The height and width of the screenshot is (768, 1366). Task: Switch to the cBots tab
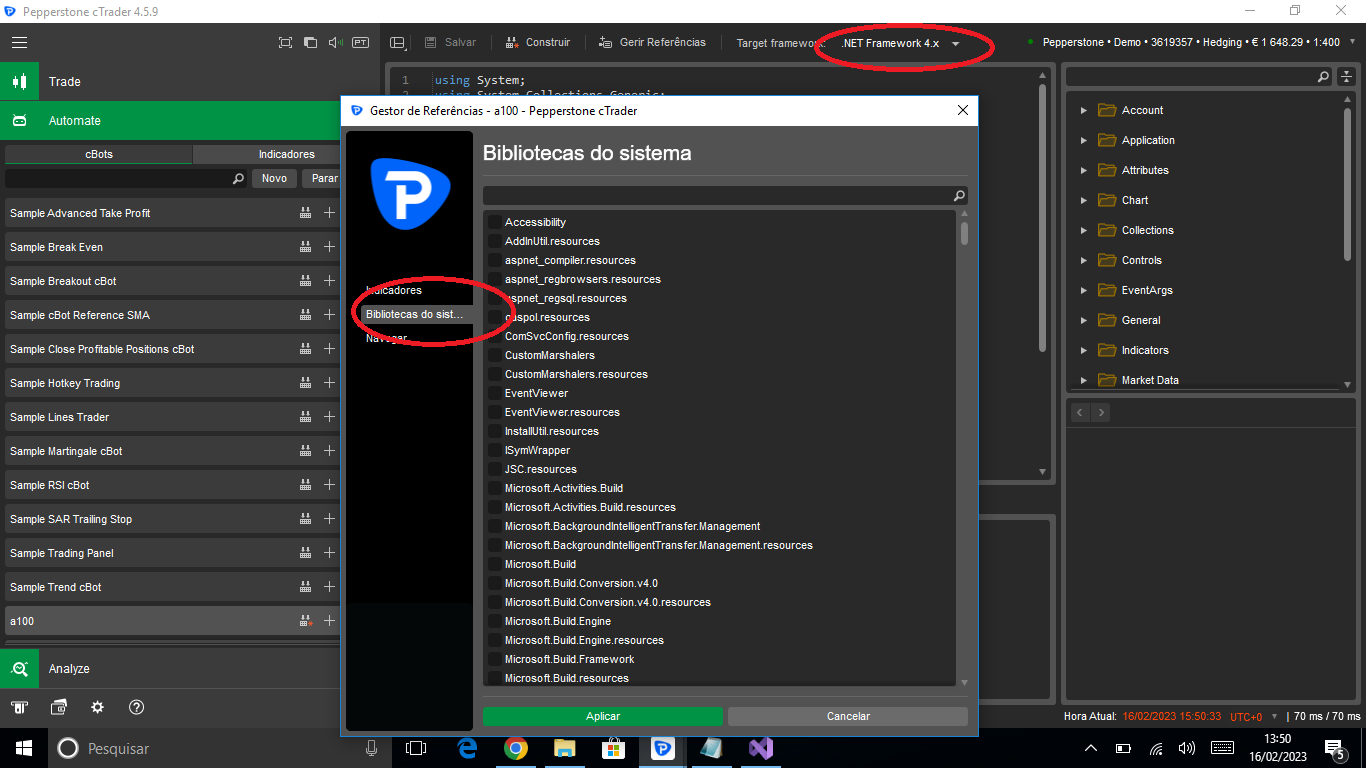[99, 154]
